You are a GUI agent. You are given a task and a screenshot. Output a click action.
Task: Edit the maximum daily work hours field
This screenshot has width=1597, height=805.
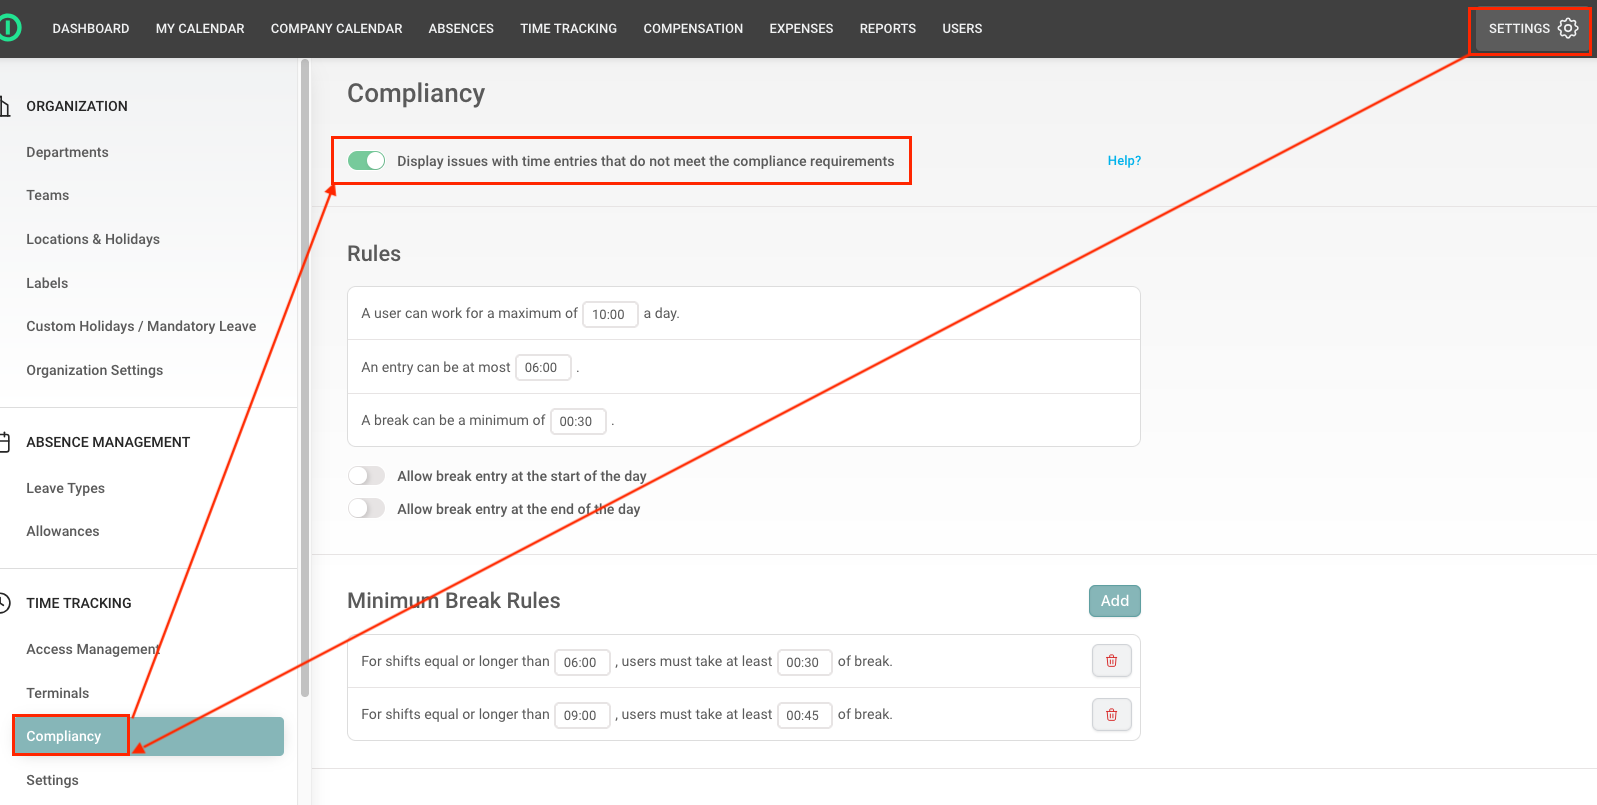click(609, 314)
